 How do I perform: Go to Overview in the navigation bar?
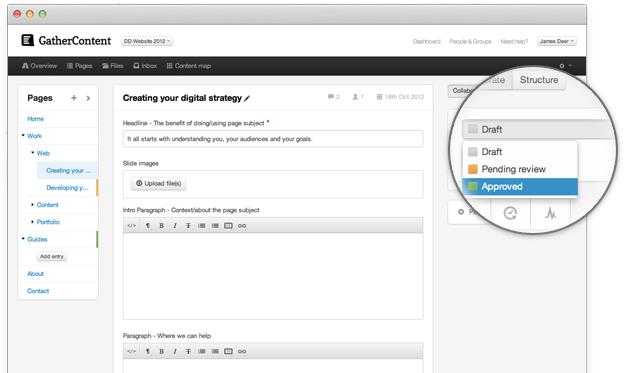click(39, 66)
